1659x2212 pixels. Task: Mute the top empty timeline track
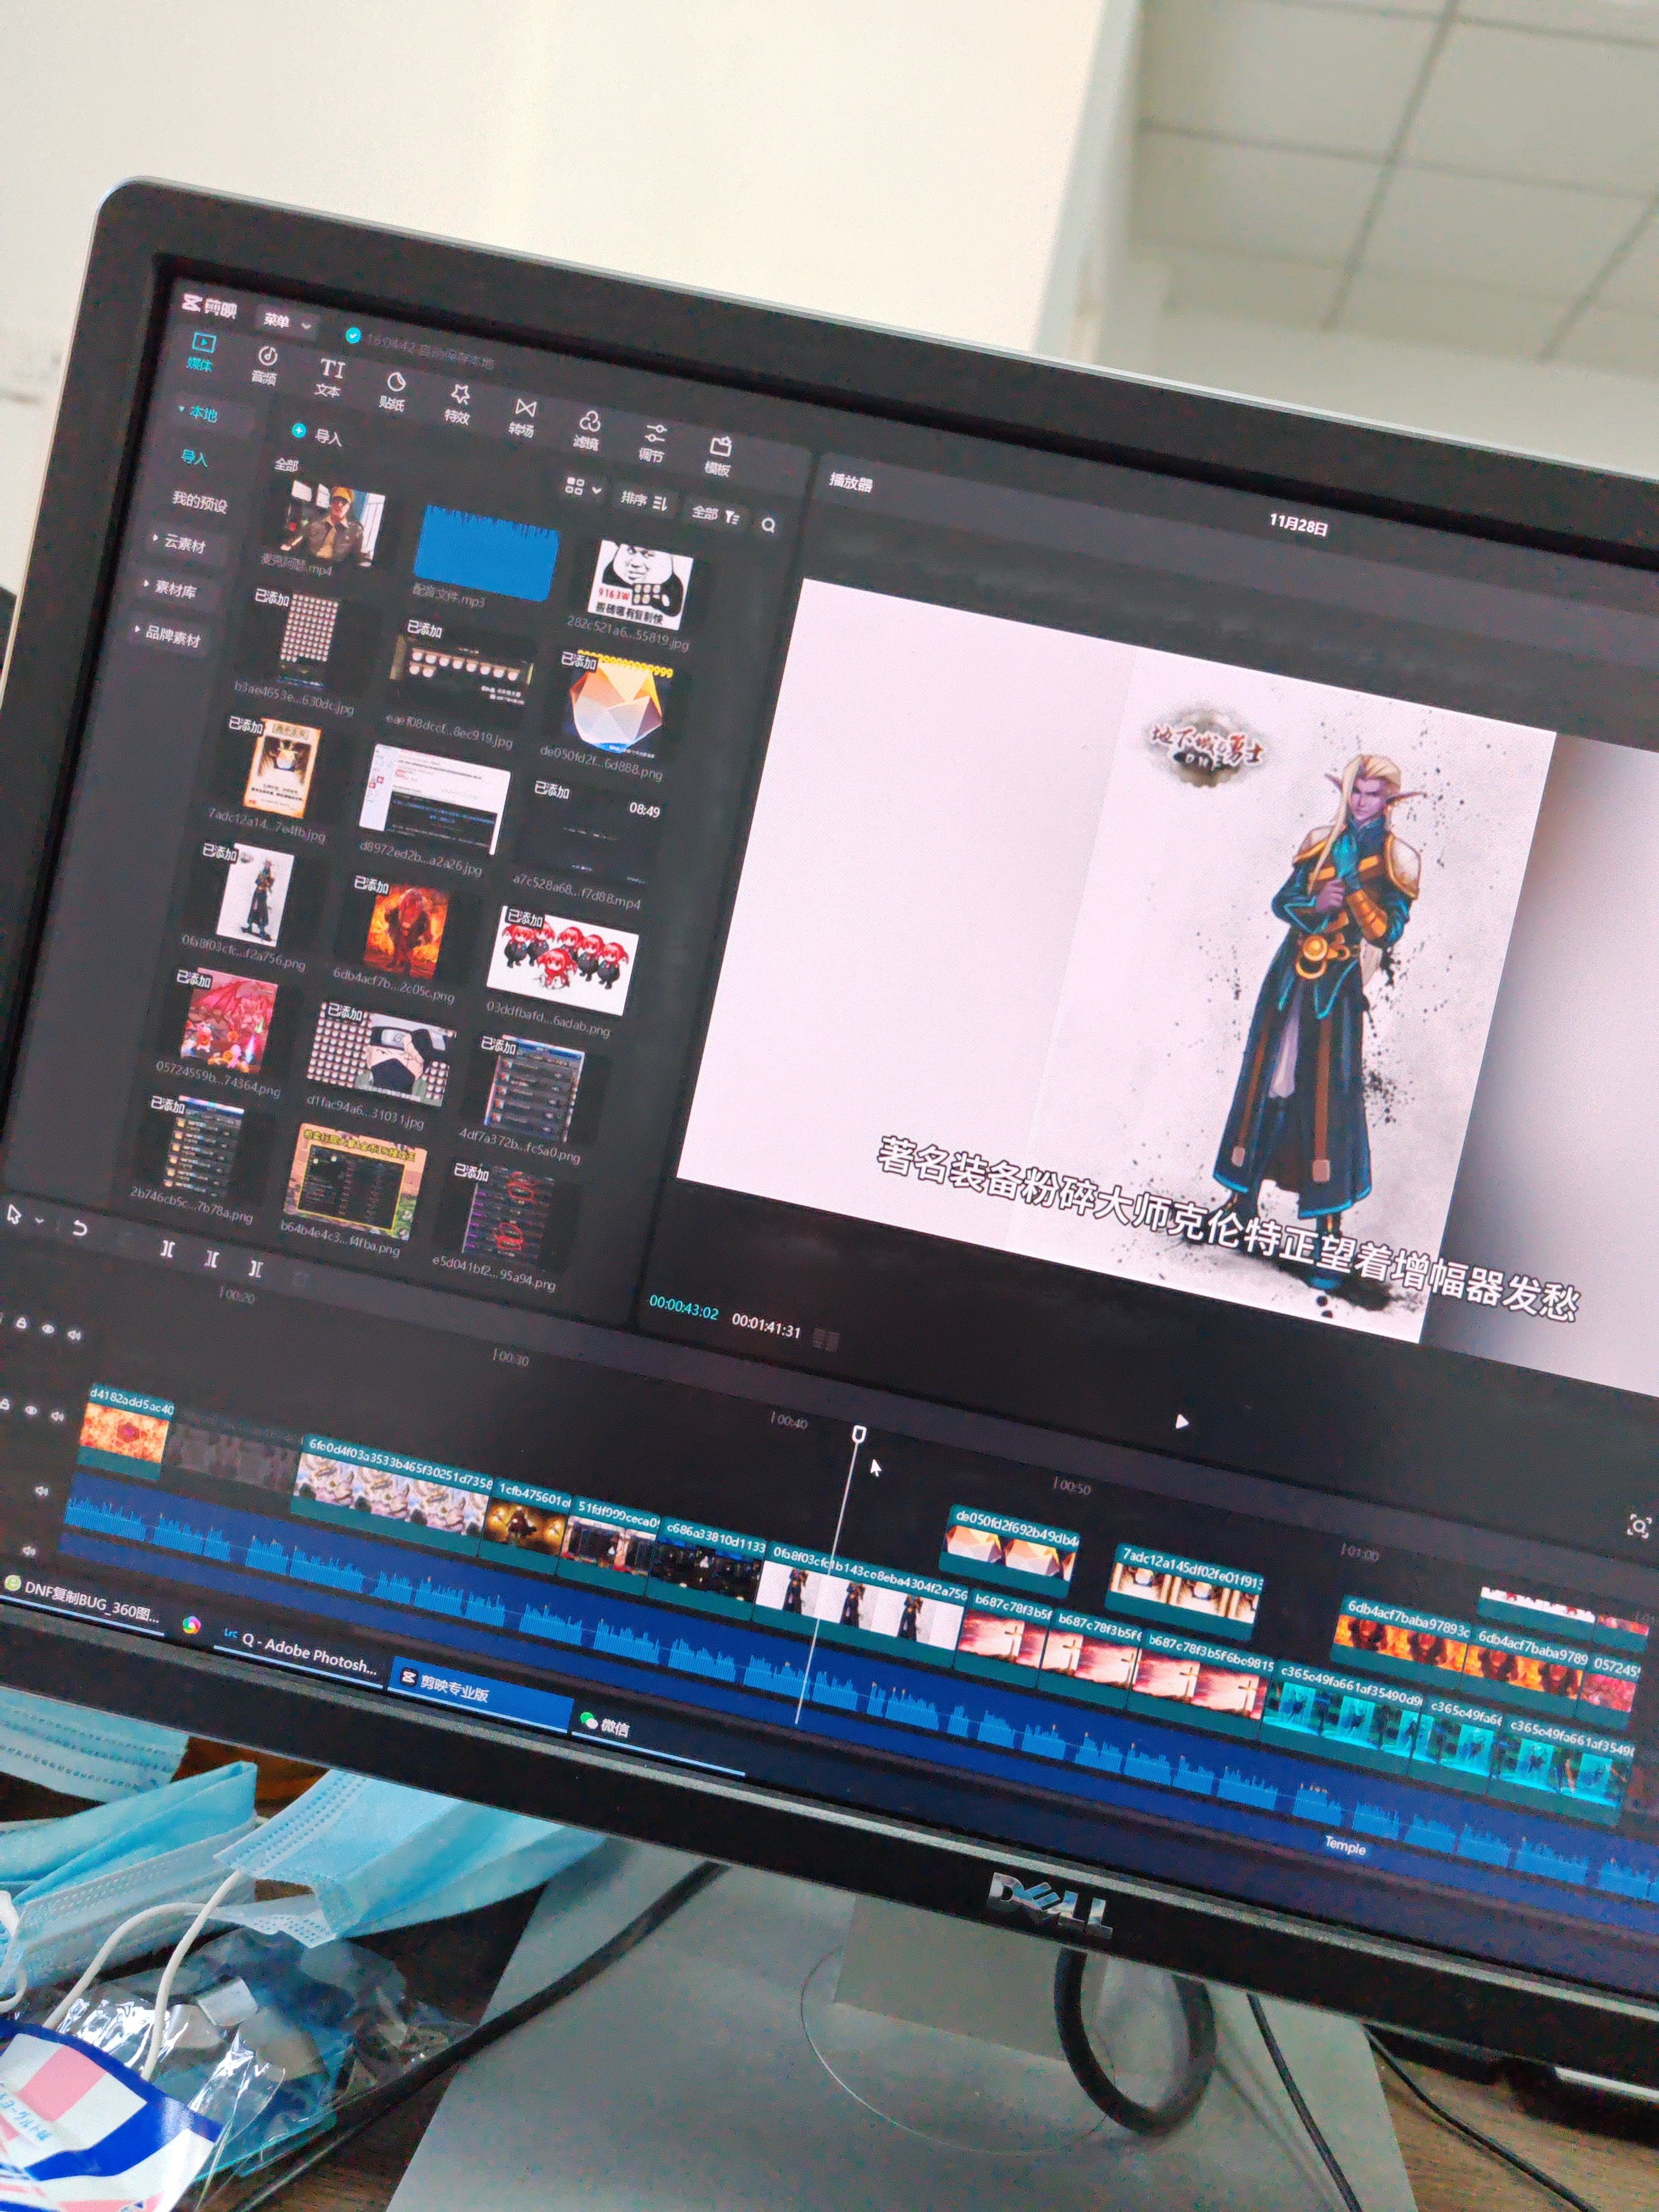coord(74,1335)
